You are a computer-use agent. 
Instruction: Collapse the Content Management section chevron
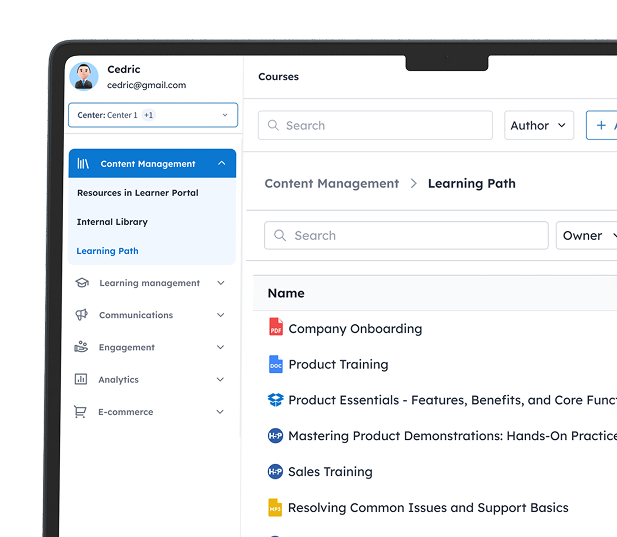click(222, 163)
